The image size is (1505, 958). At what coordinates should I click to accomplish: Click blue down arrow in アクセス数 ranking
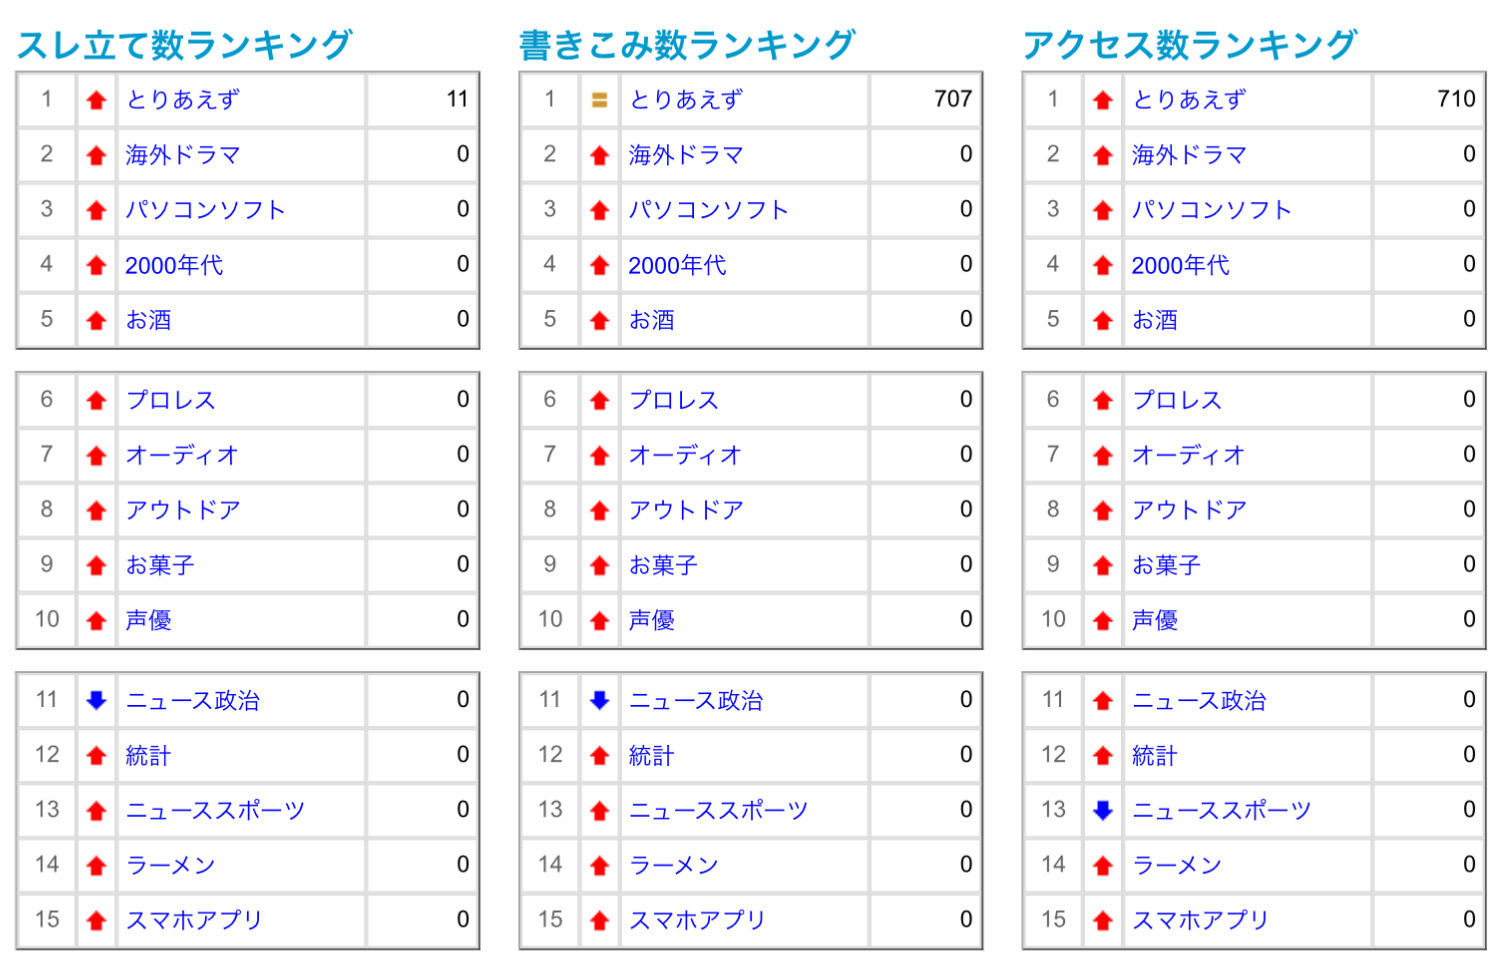1103,810
